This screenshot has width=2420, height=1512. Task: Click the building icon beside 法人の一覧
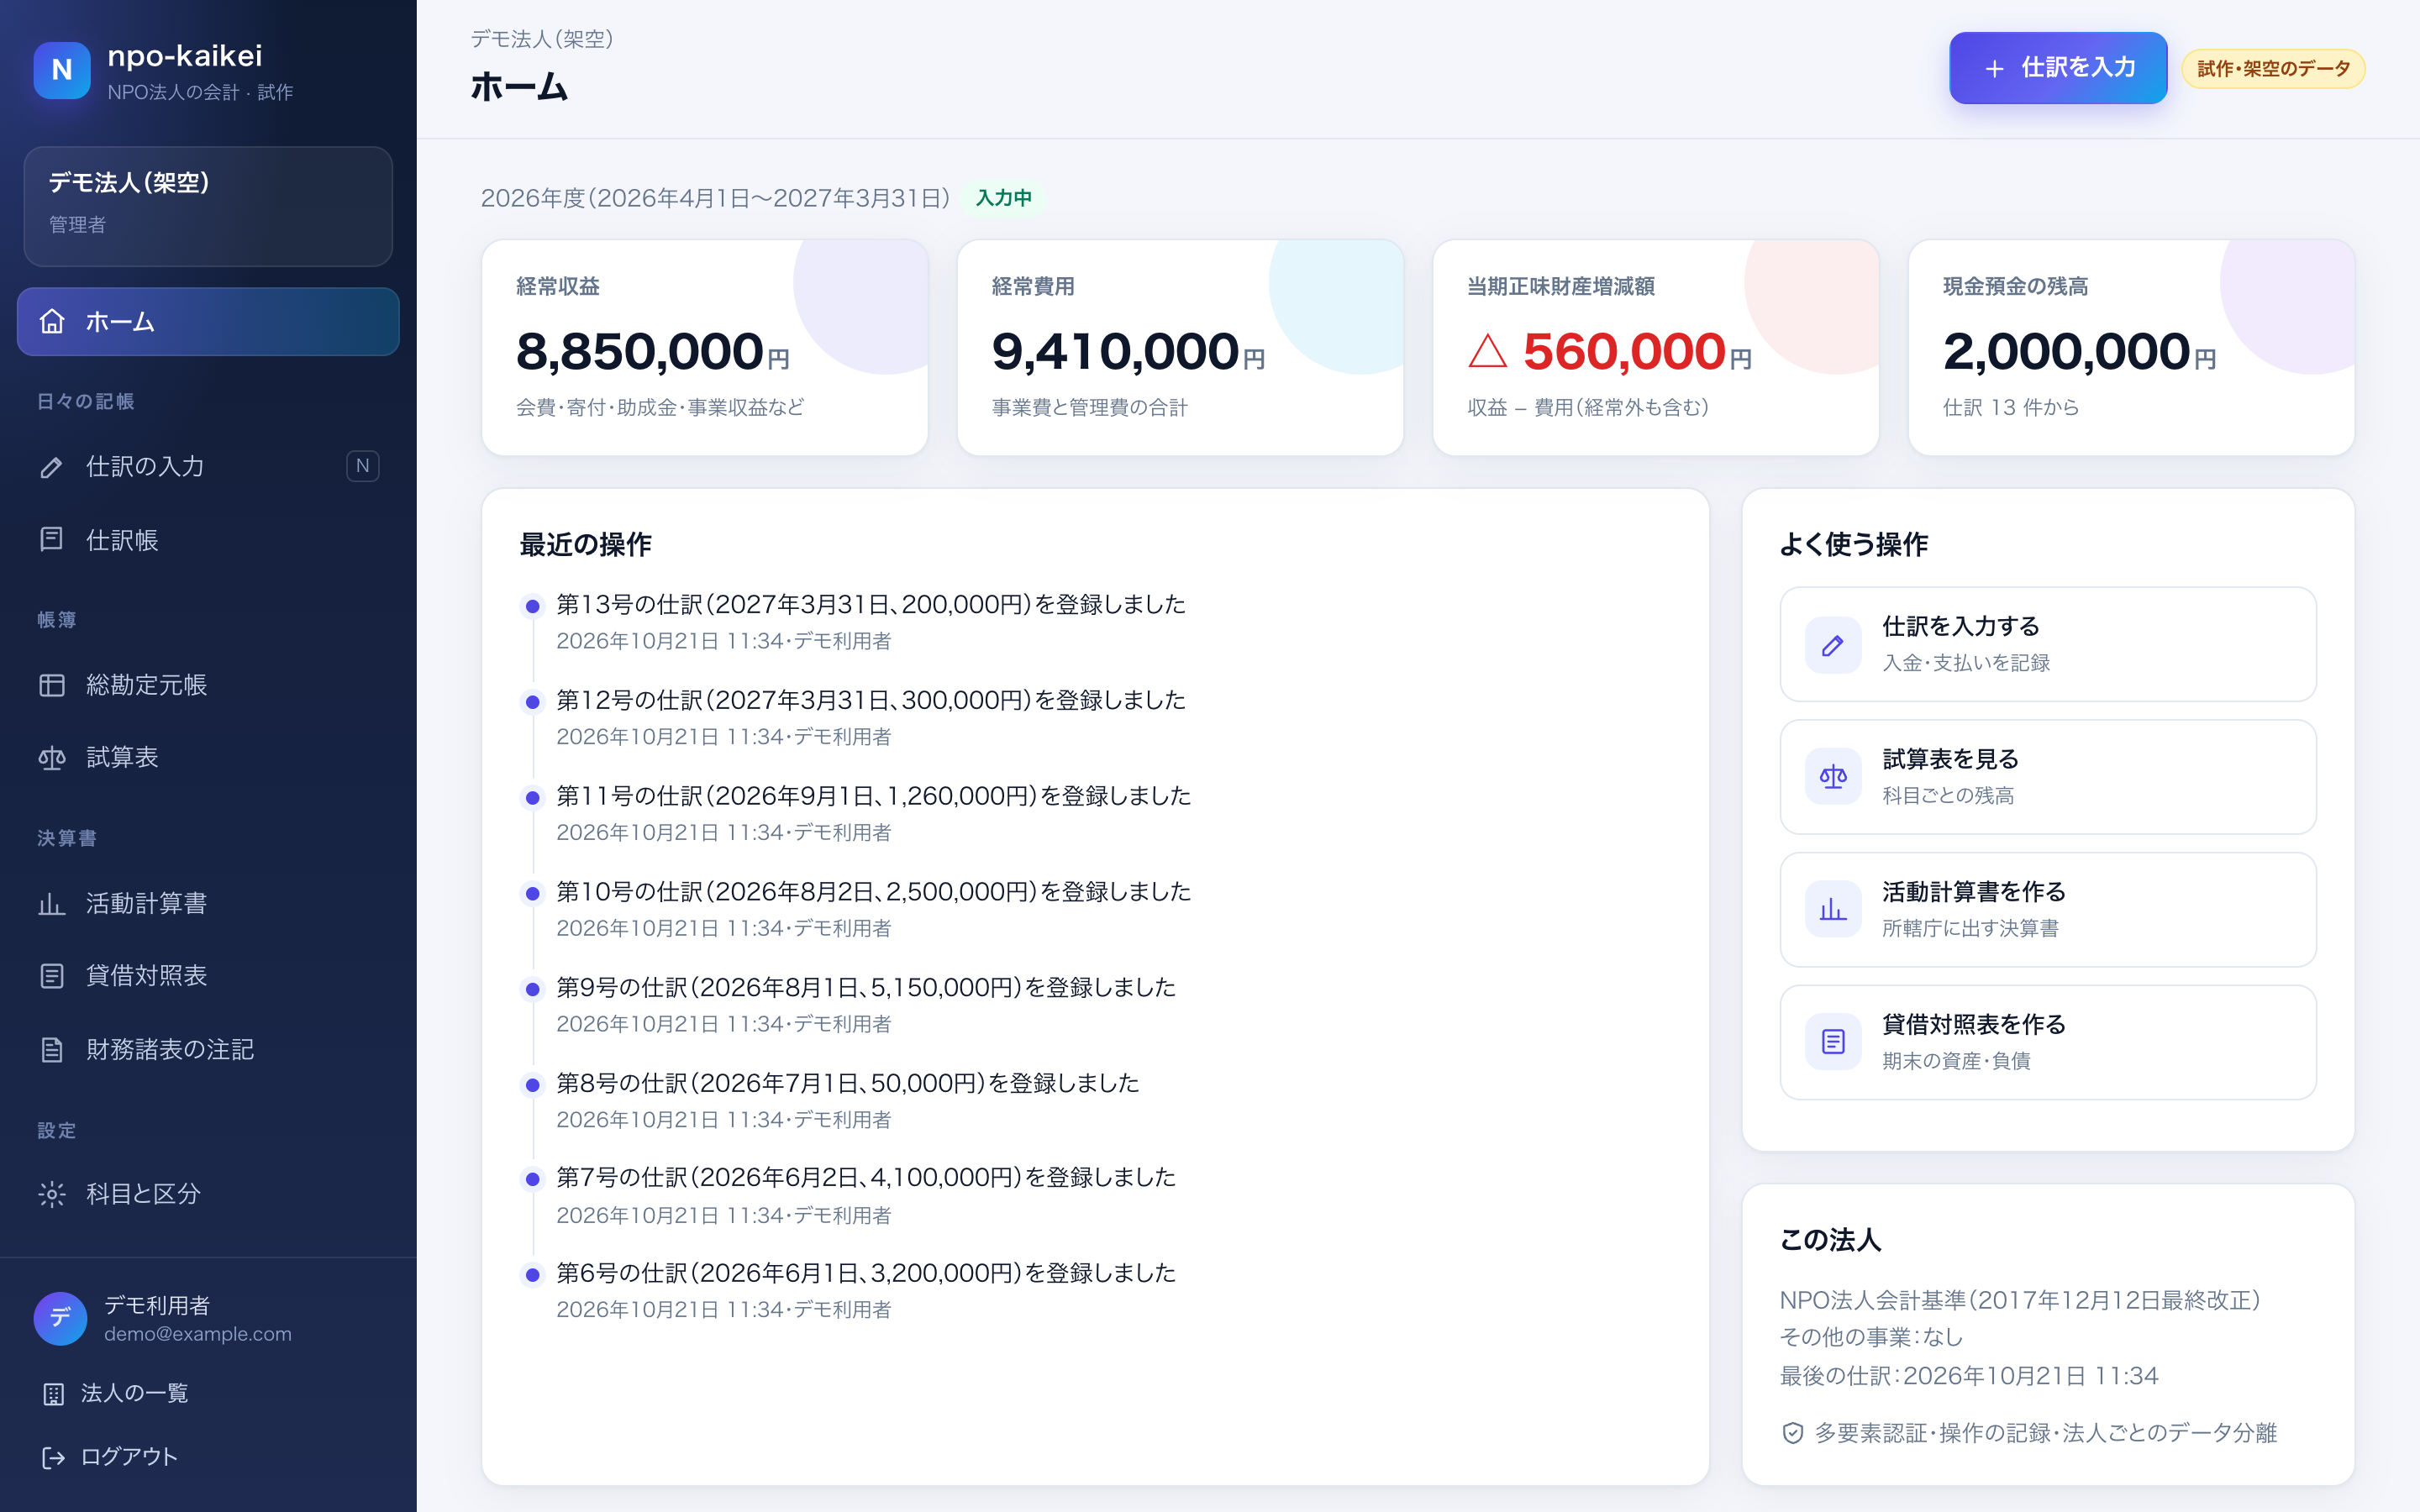pos(54,1393)
